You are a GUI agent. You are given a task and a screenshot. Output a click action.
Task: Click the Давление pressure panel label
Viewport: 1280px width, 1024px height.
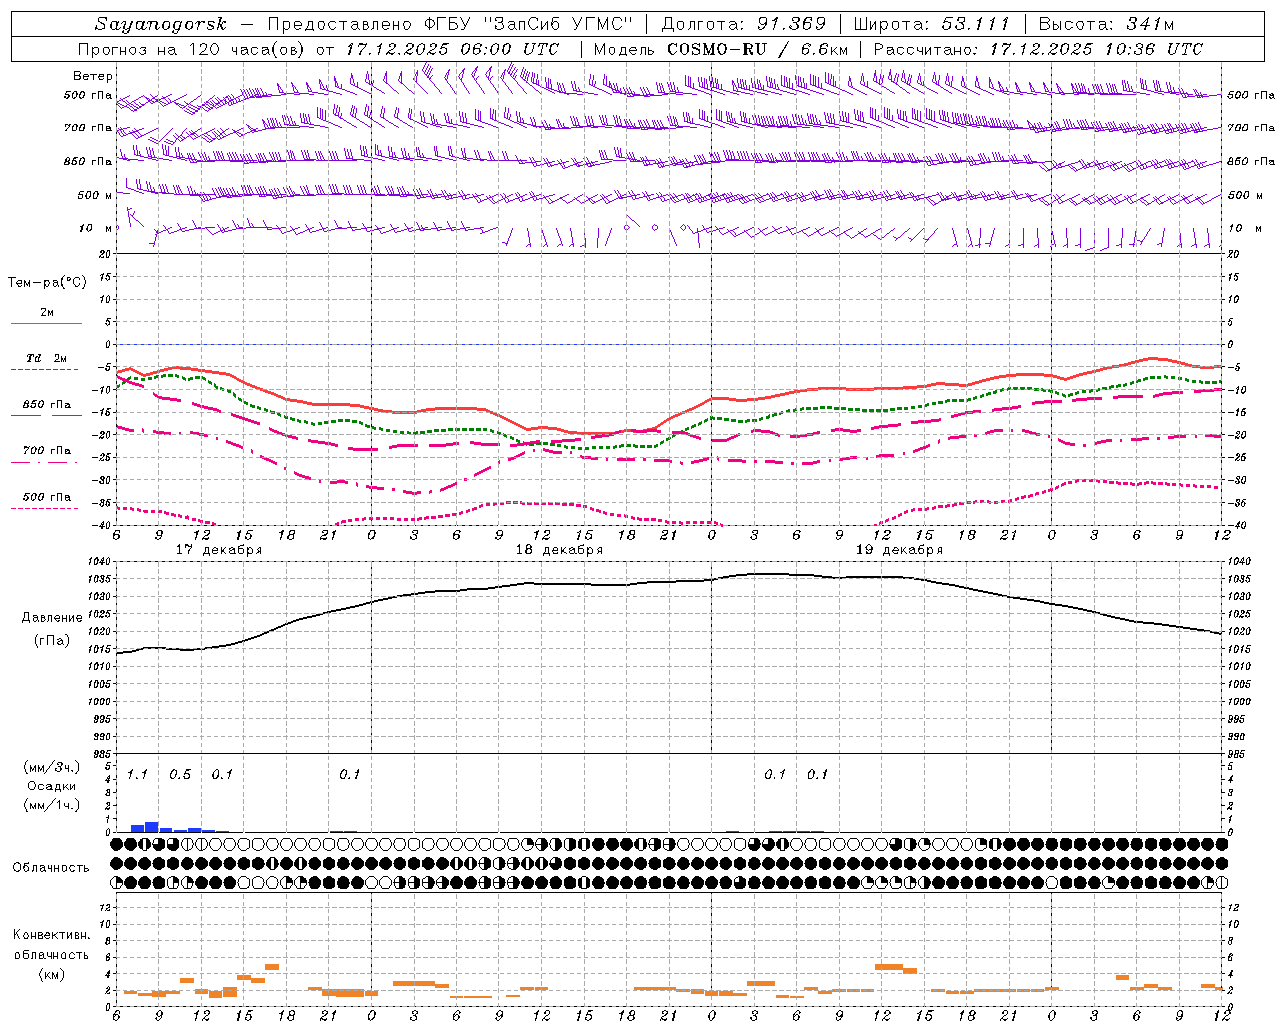tap(52, 618)
